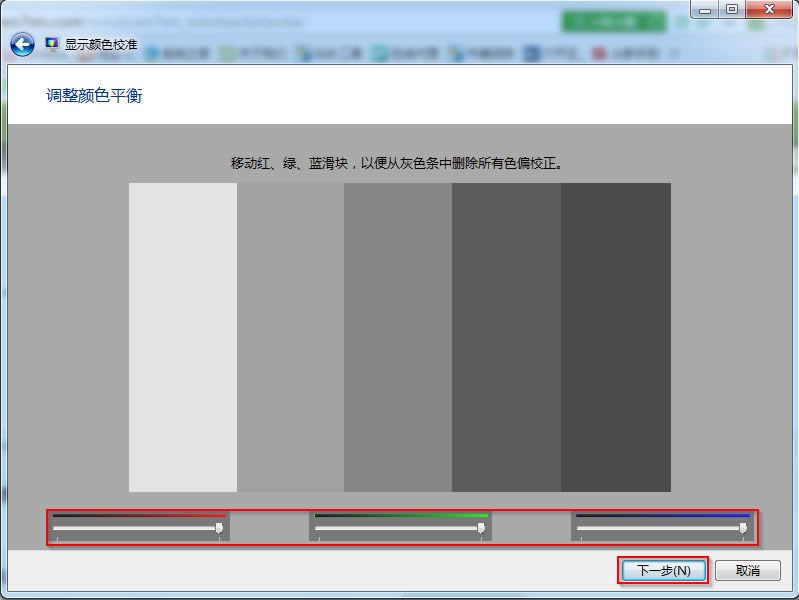Click the darkest gray bar on the right
This screenshot has height=600, width=799.
(x=616, y=337)
